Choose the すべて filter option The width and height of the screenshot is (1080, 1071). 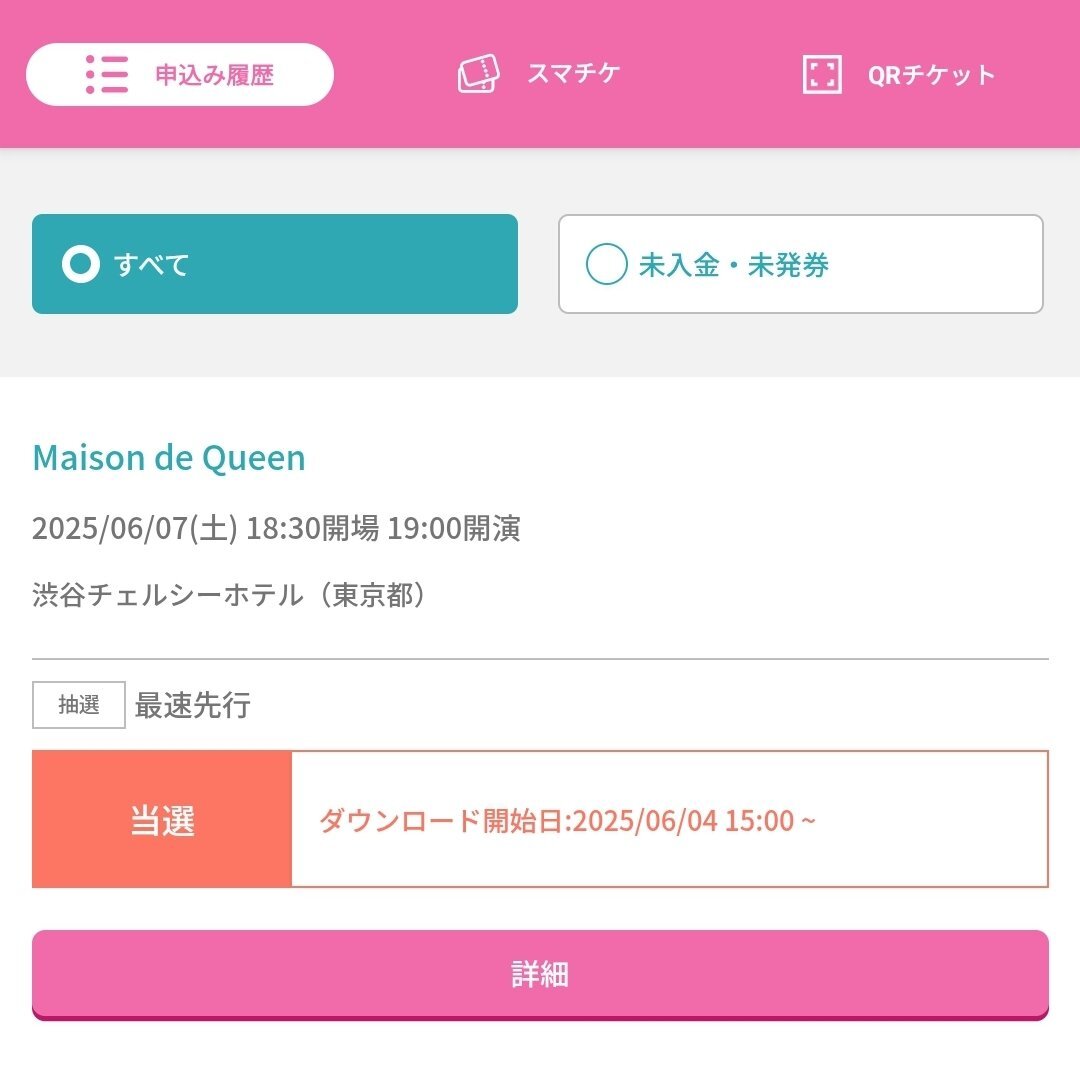click(x=275, y=264)
